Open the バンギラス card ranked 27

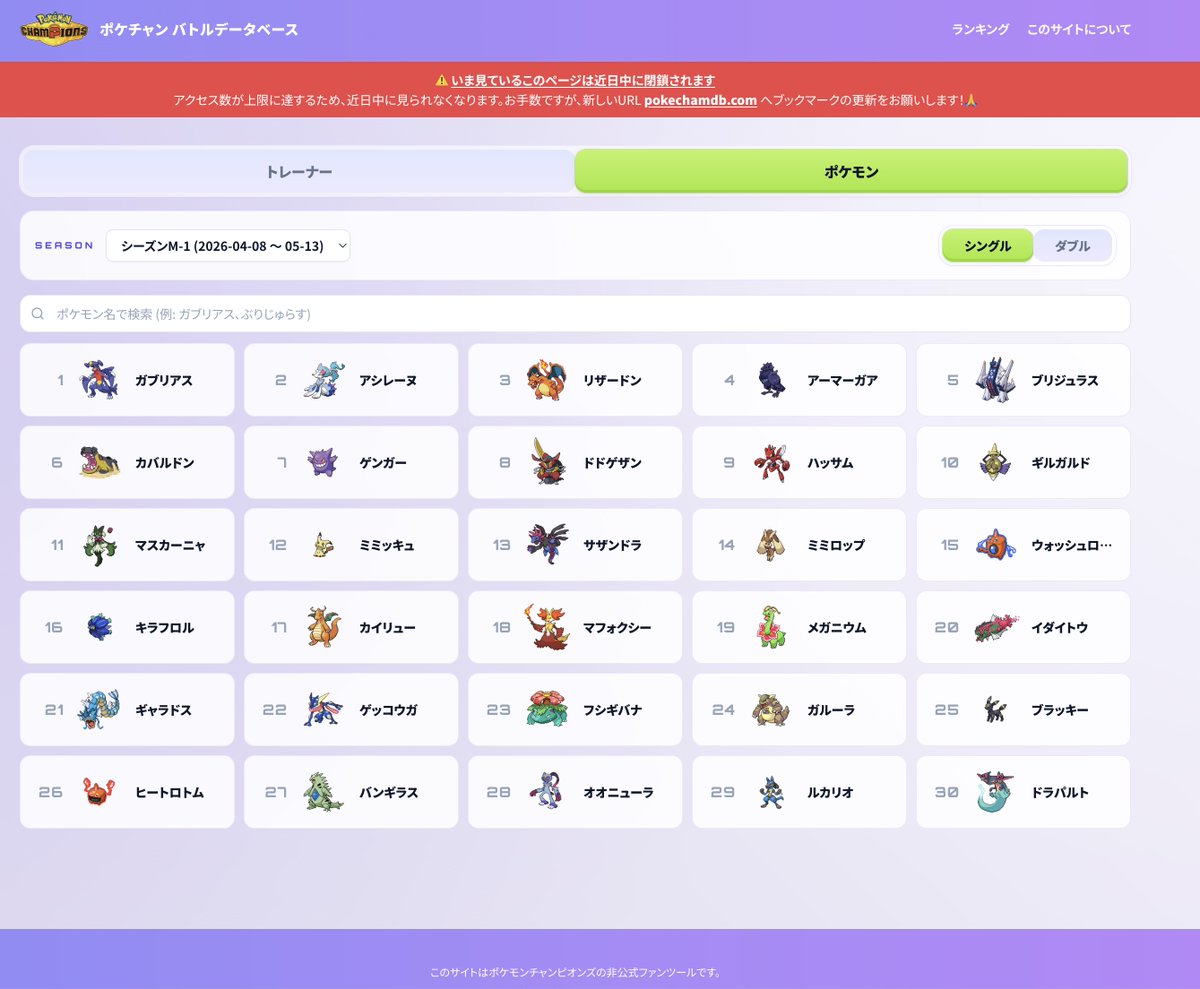pos(351,792)
